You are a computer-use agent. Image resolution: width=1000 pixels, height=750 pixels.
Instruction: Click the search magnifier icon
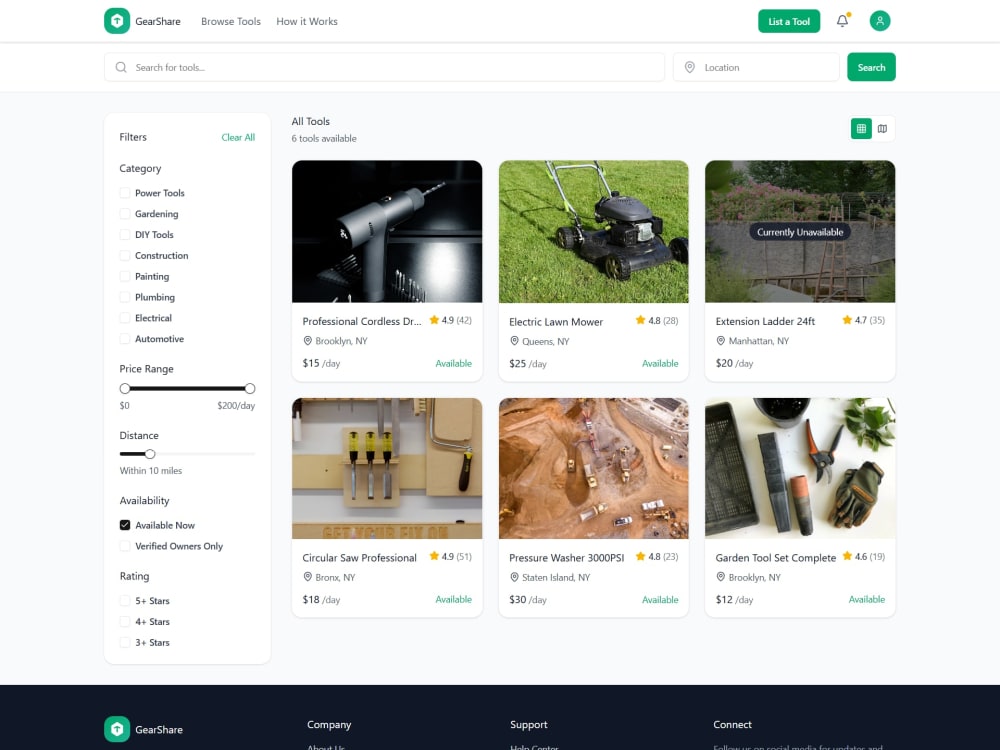click(x=121, y=67)
